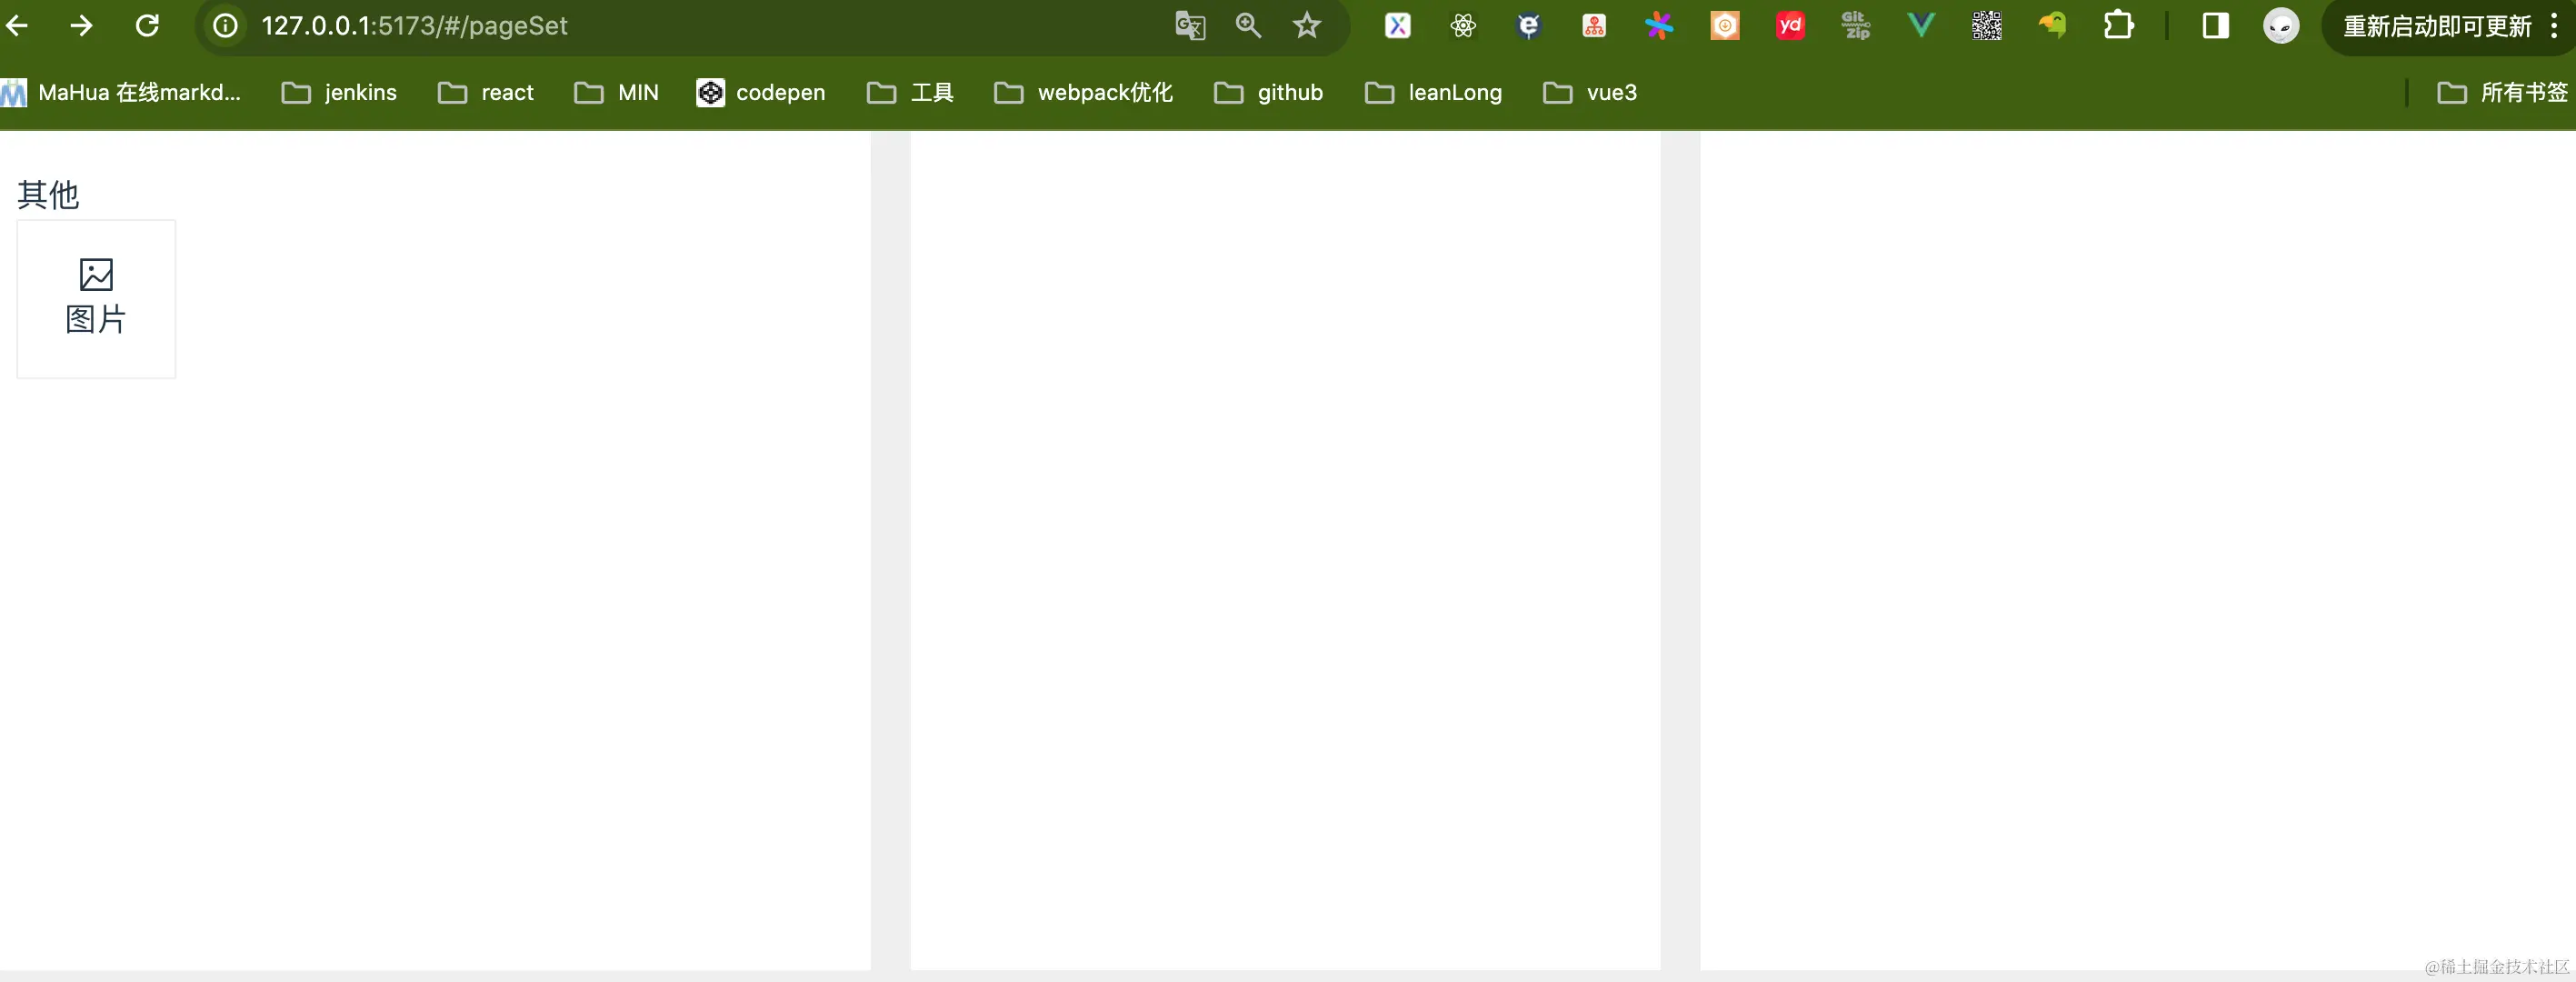Screen dimensions: 2576x982
Task: Reload the page with refresh icon
Action: (147, 26)
